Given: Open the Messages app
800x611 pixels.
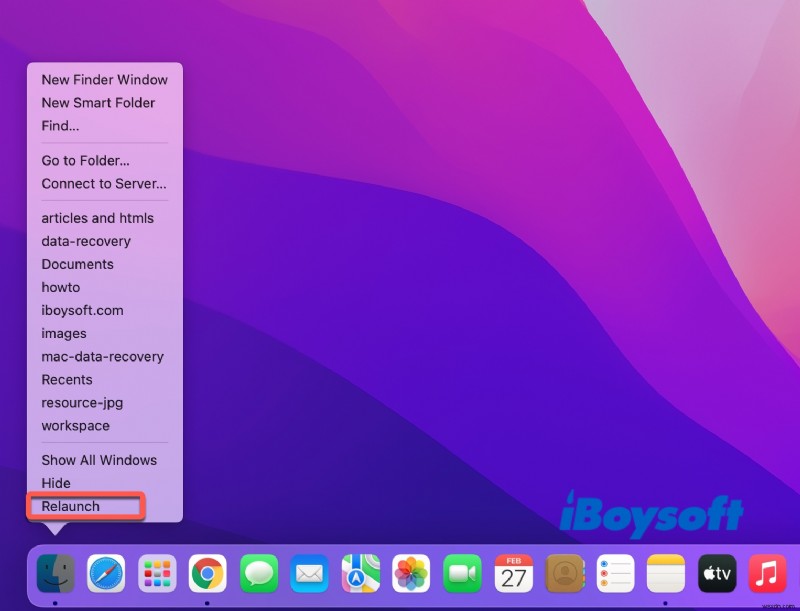Looking at the screenshot, I should point(260,573).
